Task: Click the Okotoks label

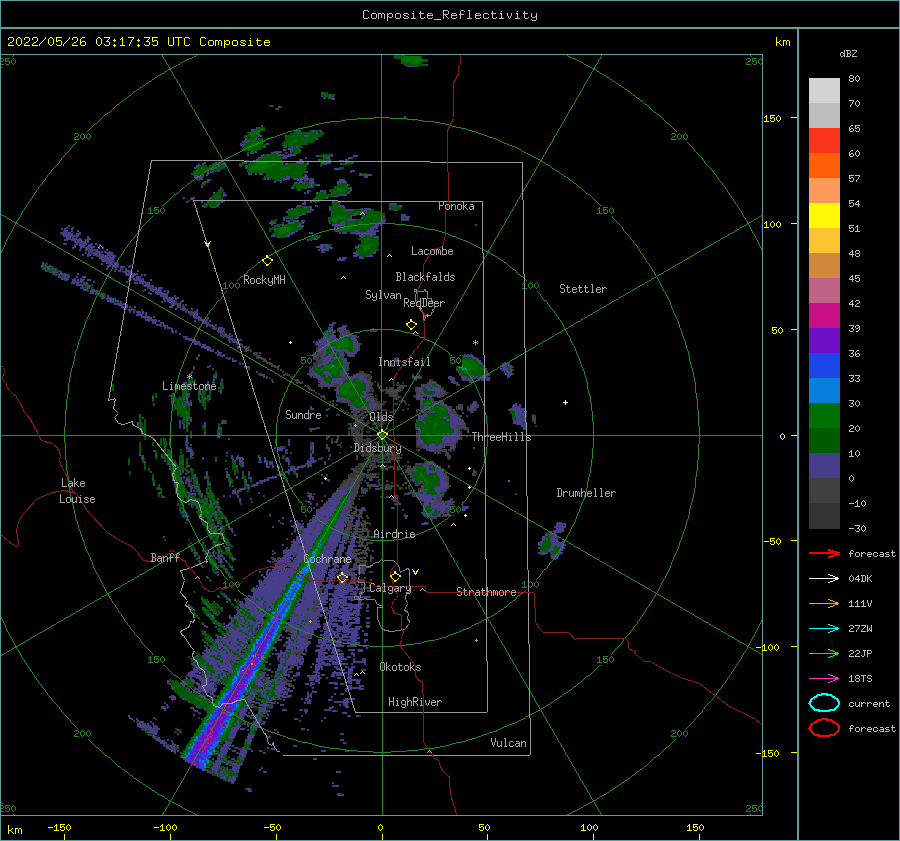Action: [x=400, y=667]
